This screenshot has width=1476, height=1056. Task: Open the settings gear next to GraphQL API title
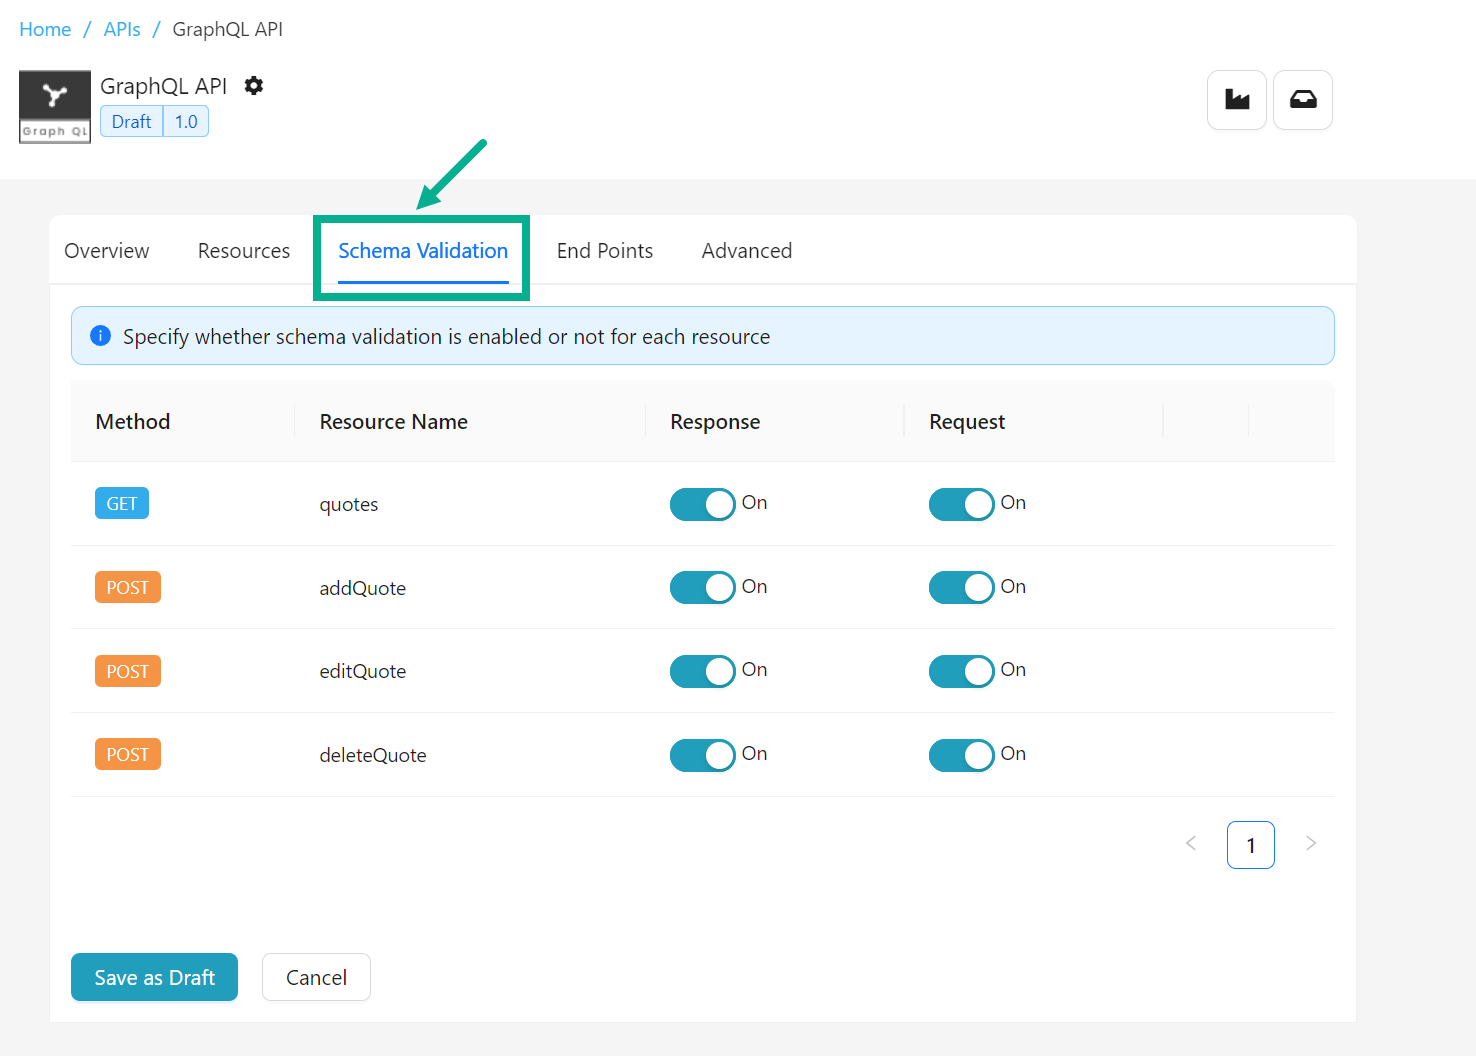253,86
